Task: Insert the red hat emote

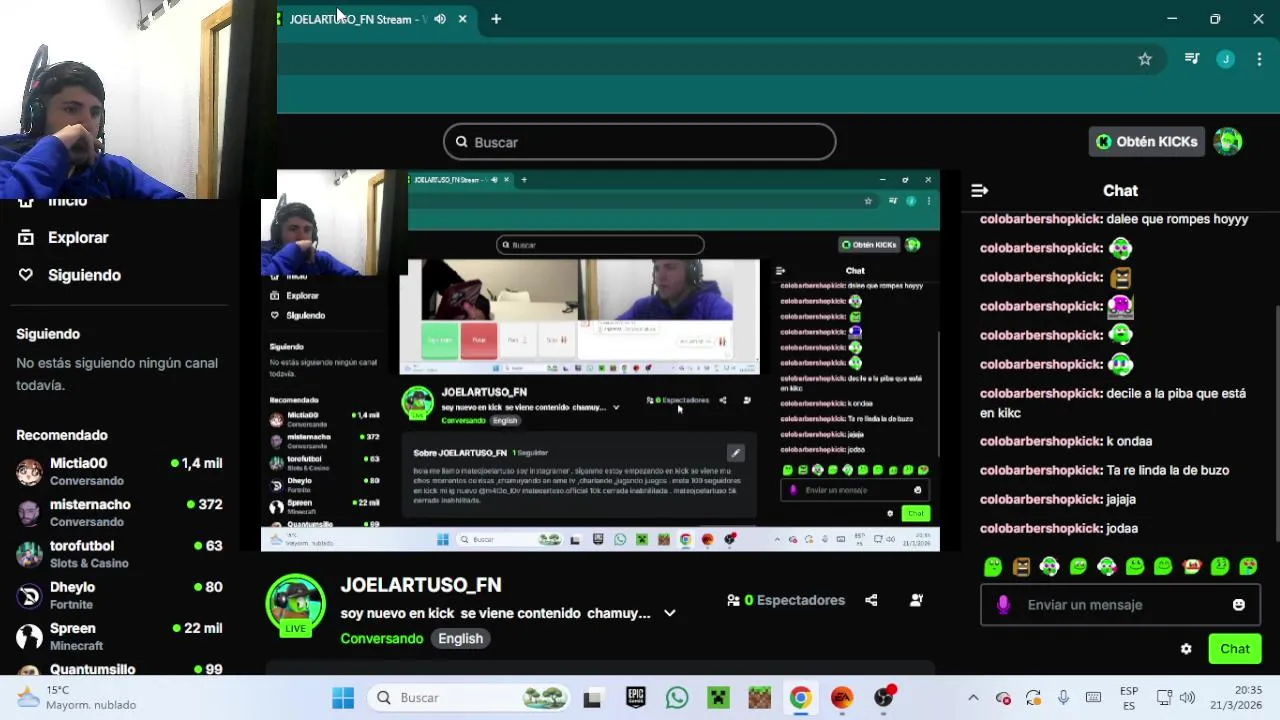Action: 1191,567
